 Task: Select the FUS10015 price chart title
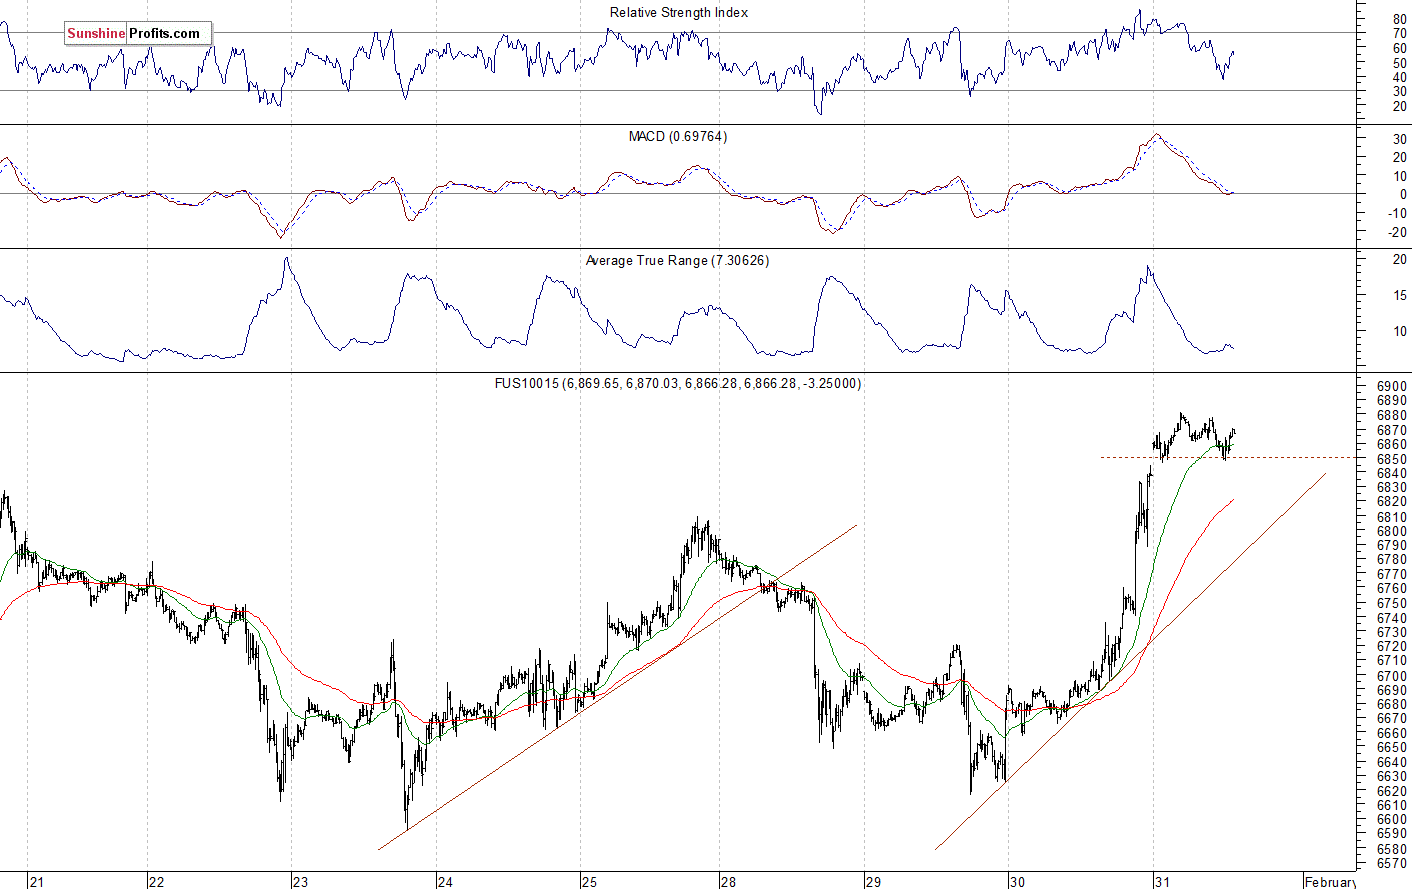(678, 383)
